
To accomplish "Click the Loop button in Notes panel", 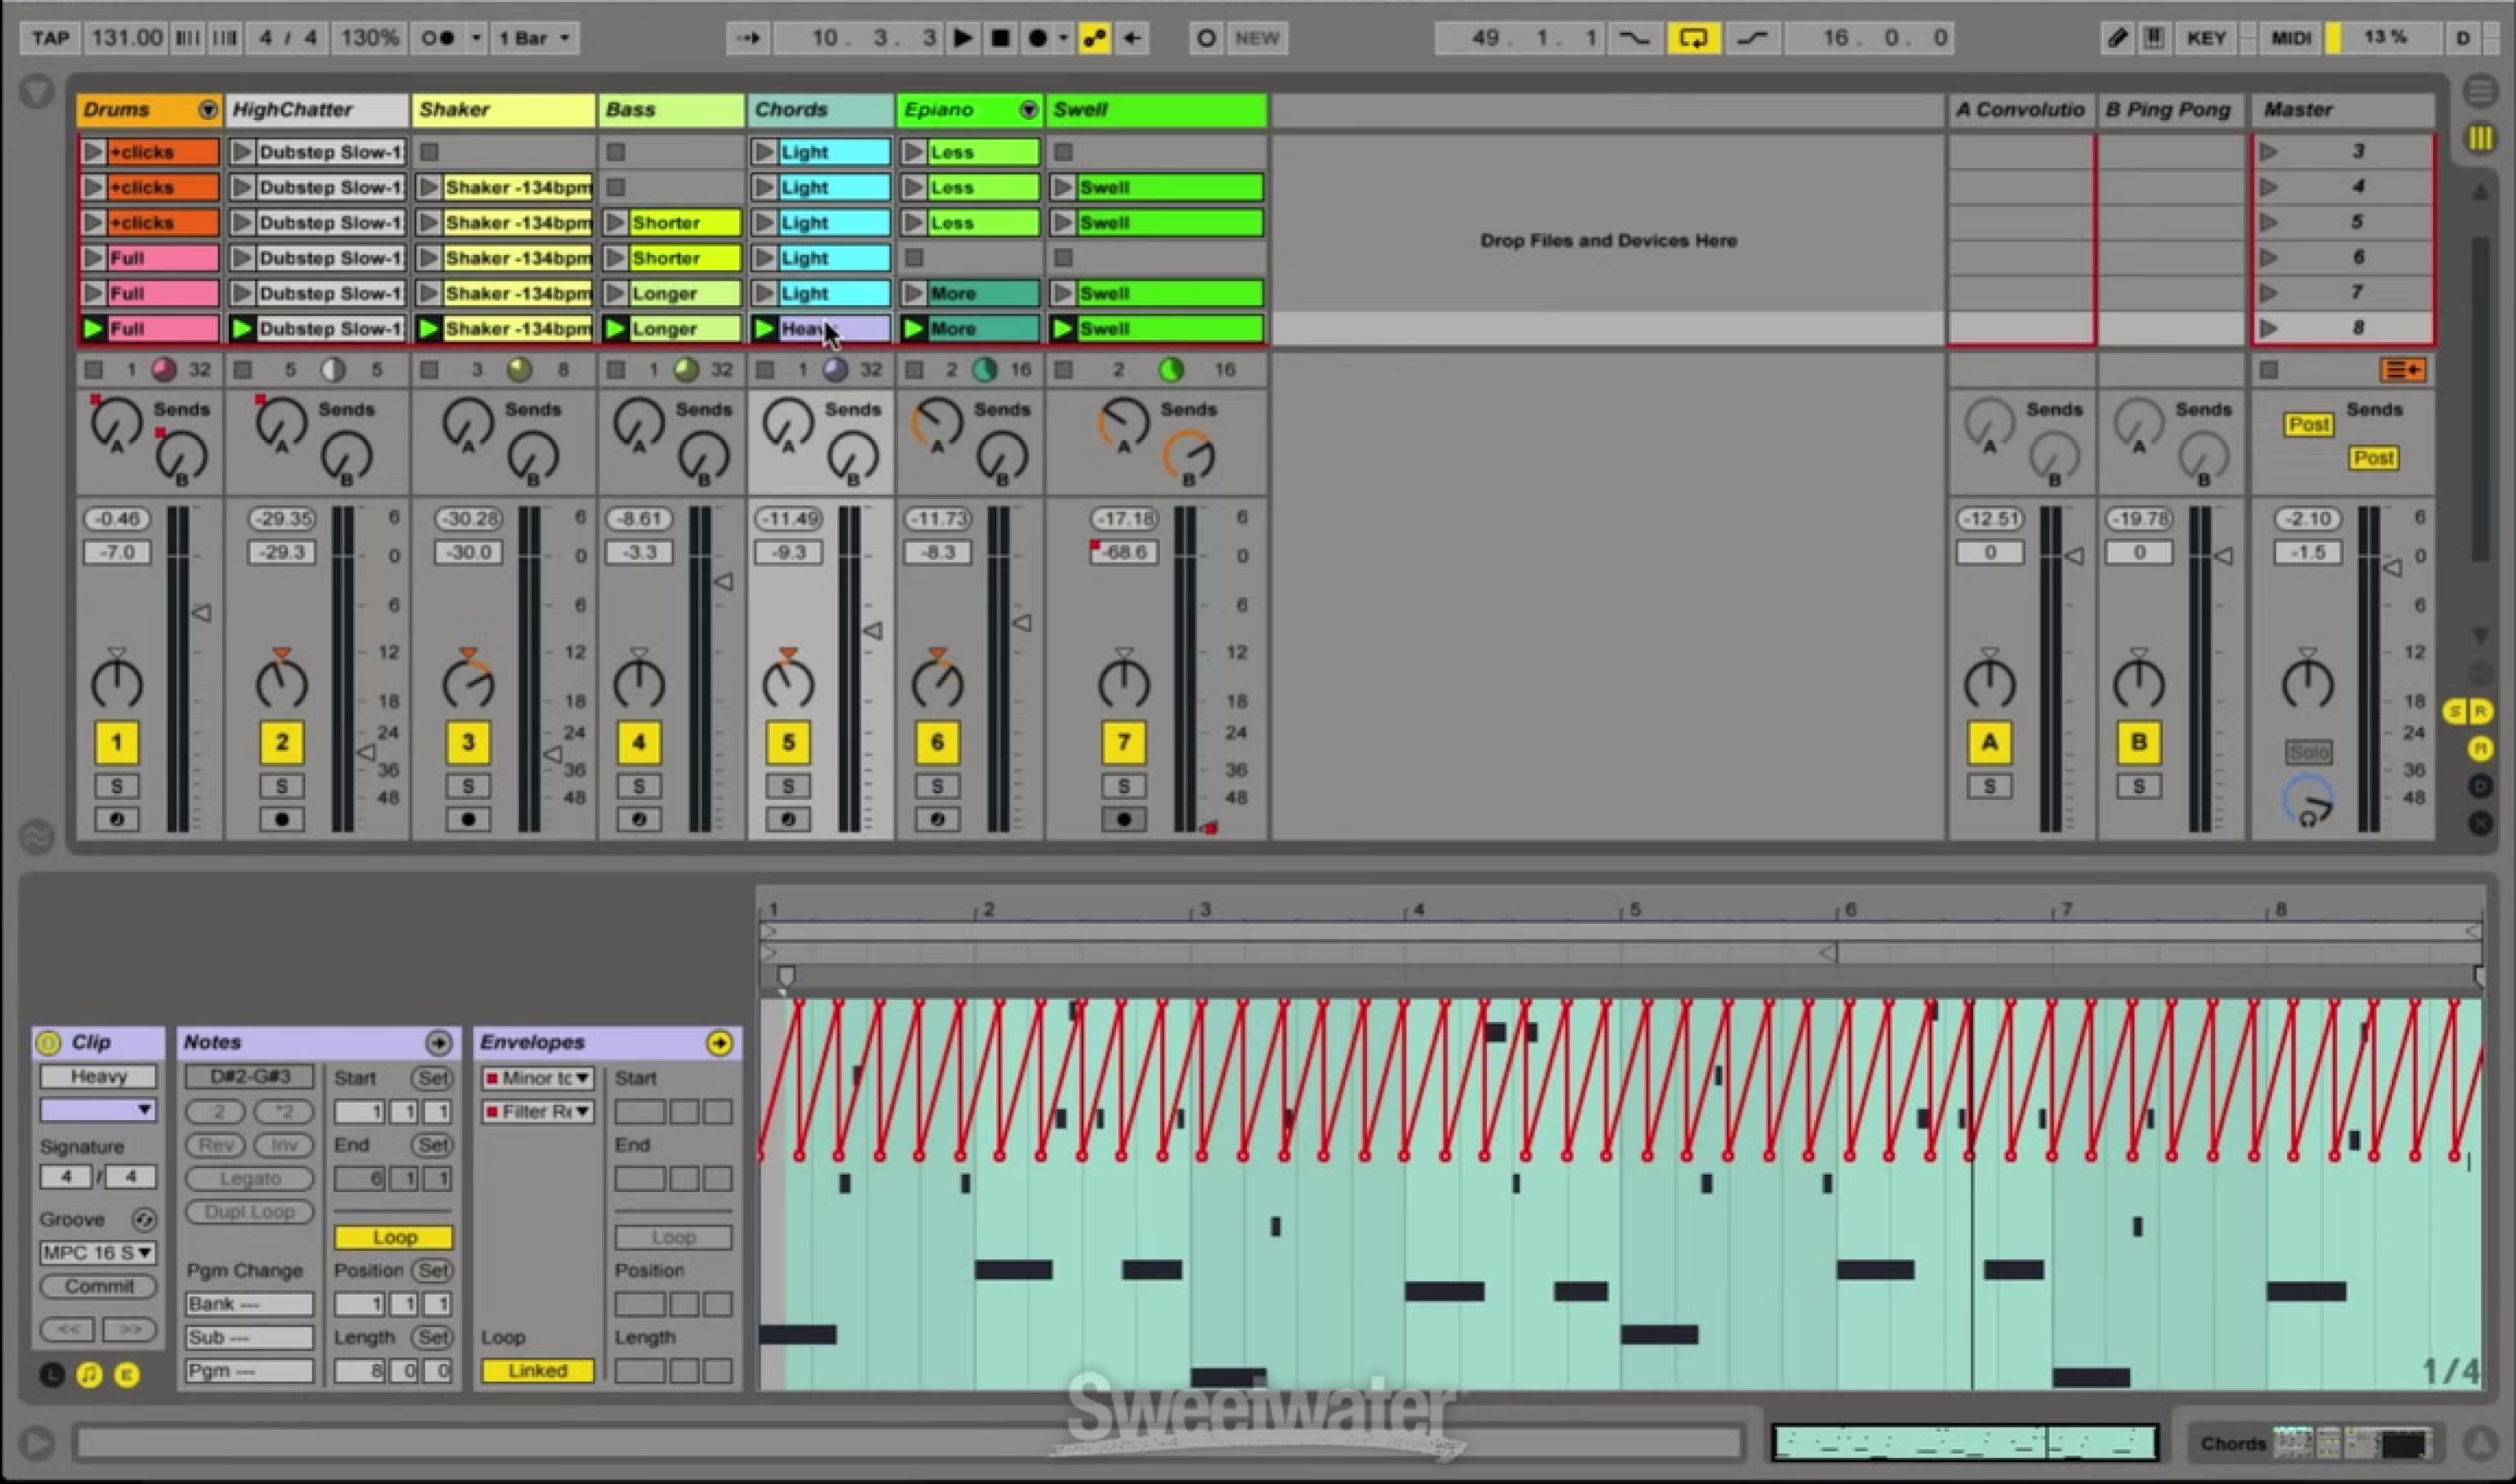I will [x=394, y=1237].
